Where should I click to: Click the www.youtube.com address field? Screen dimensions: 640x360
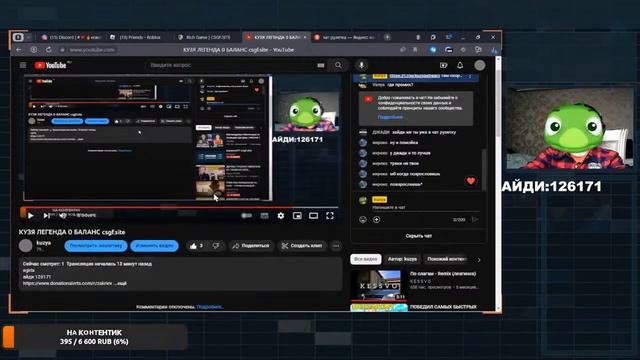point(92,50)
